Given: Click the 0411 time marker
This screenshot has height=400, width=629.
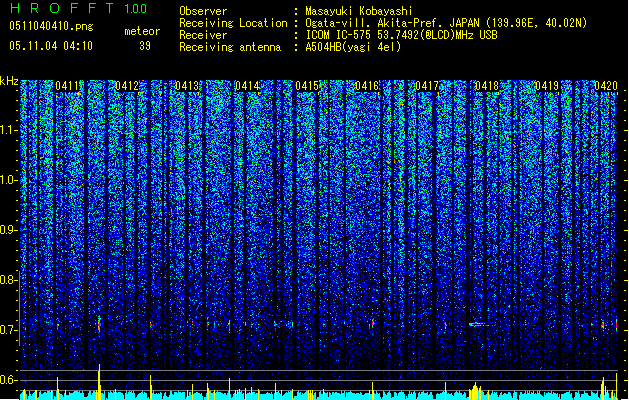Looking at the screenshot, I should pyautogui.click(x=67, y=86).
